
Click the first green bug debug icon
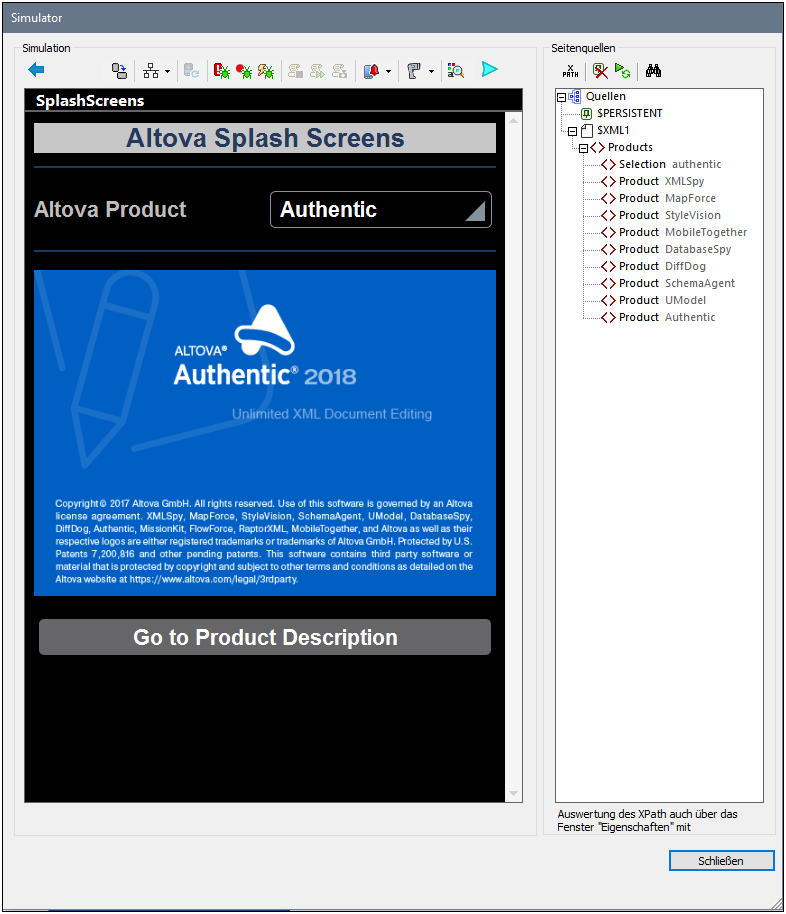coord(221,71)
